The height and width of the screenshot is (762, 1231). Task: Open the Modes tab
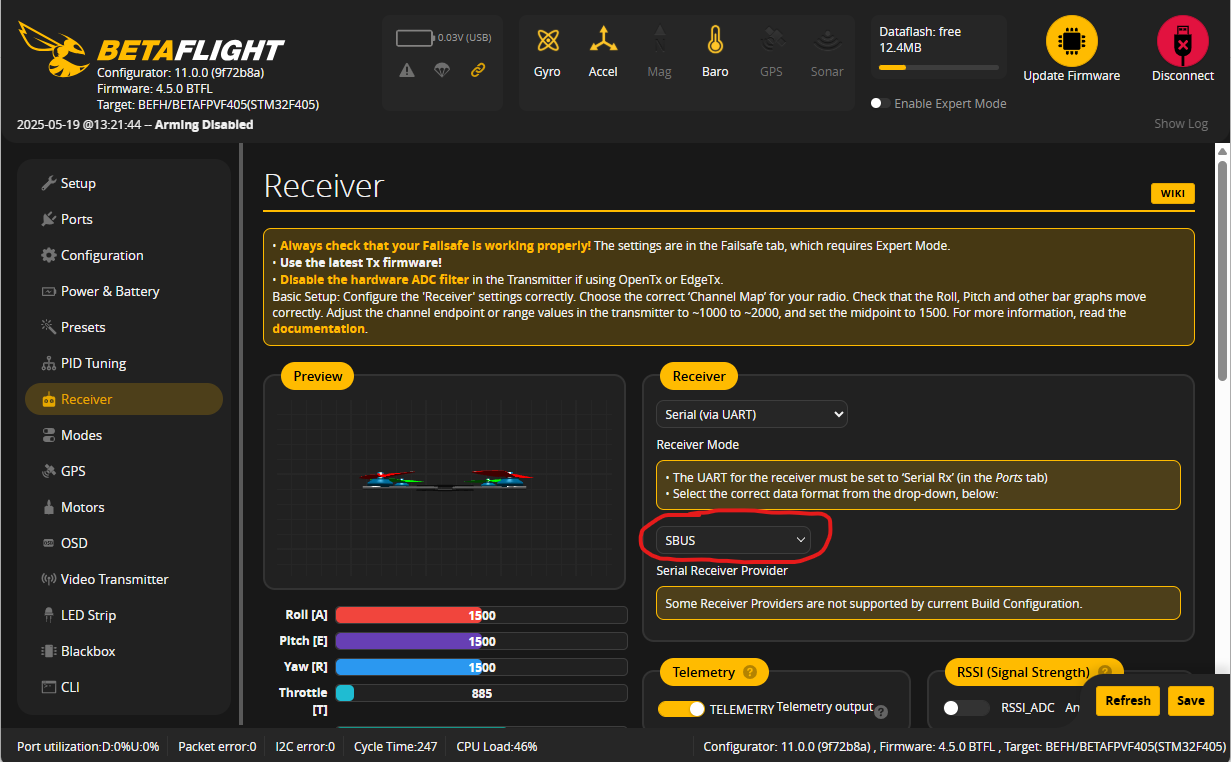(x=124, y=435)
